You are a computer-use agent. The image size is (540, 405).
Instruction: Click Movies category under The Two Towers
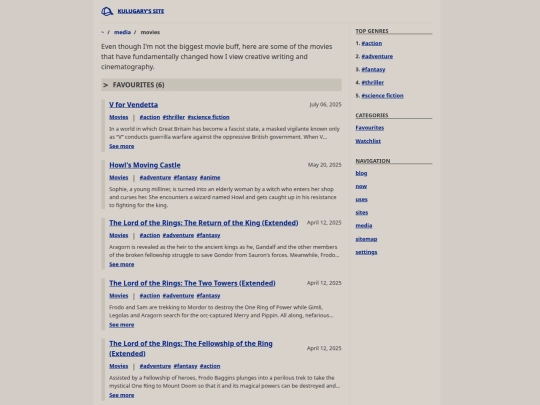pos(118,295)
